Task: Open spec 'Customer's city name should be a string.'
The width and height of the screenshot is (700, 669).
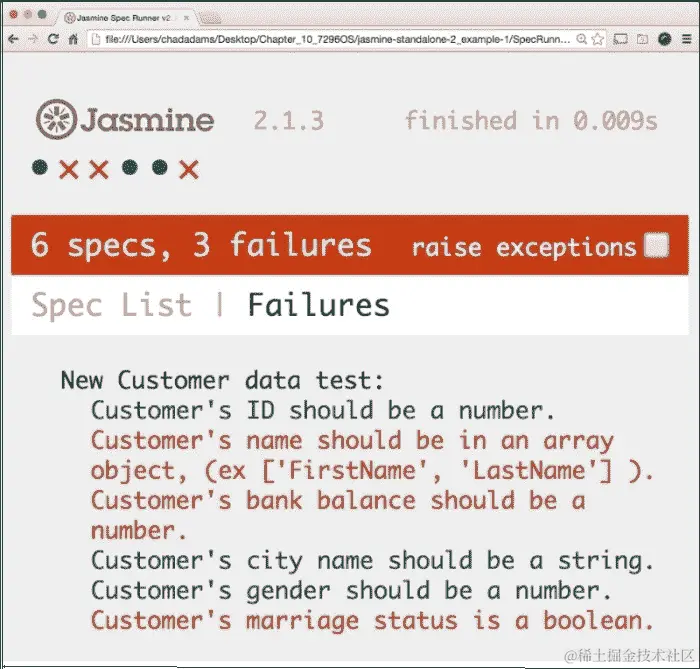Action: tap(372, 561)
